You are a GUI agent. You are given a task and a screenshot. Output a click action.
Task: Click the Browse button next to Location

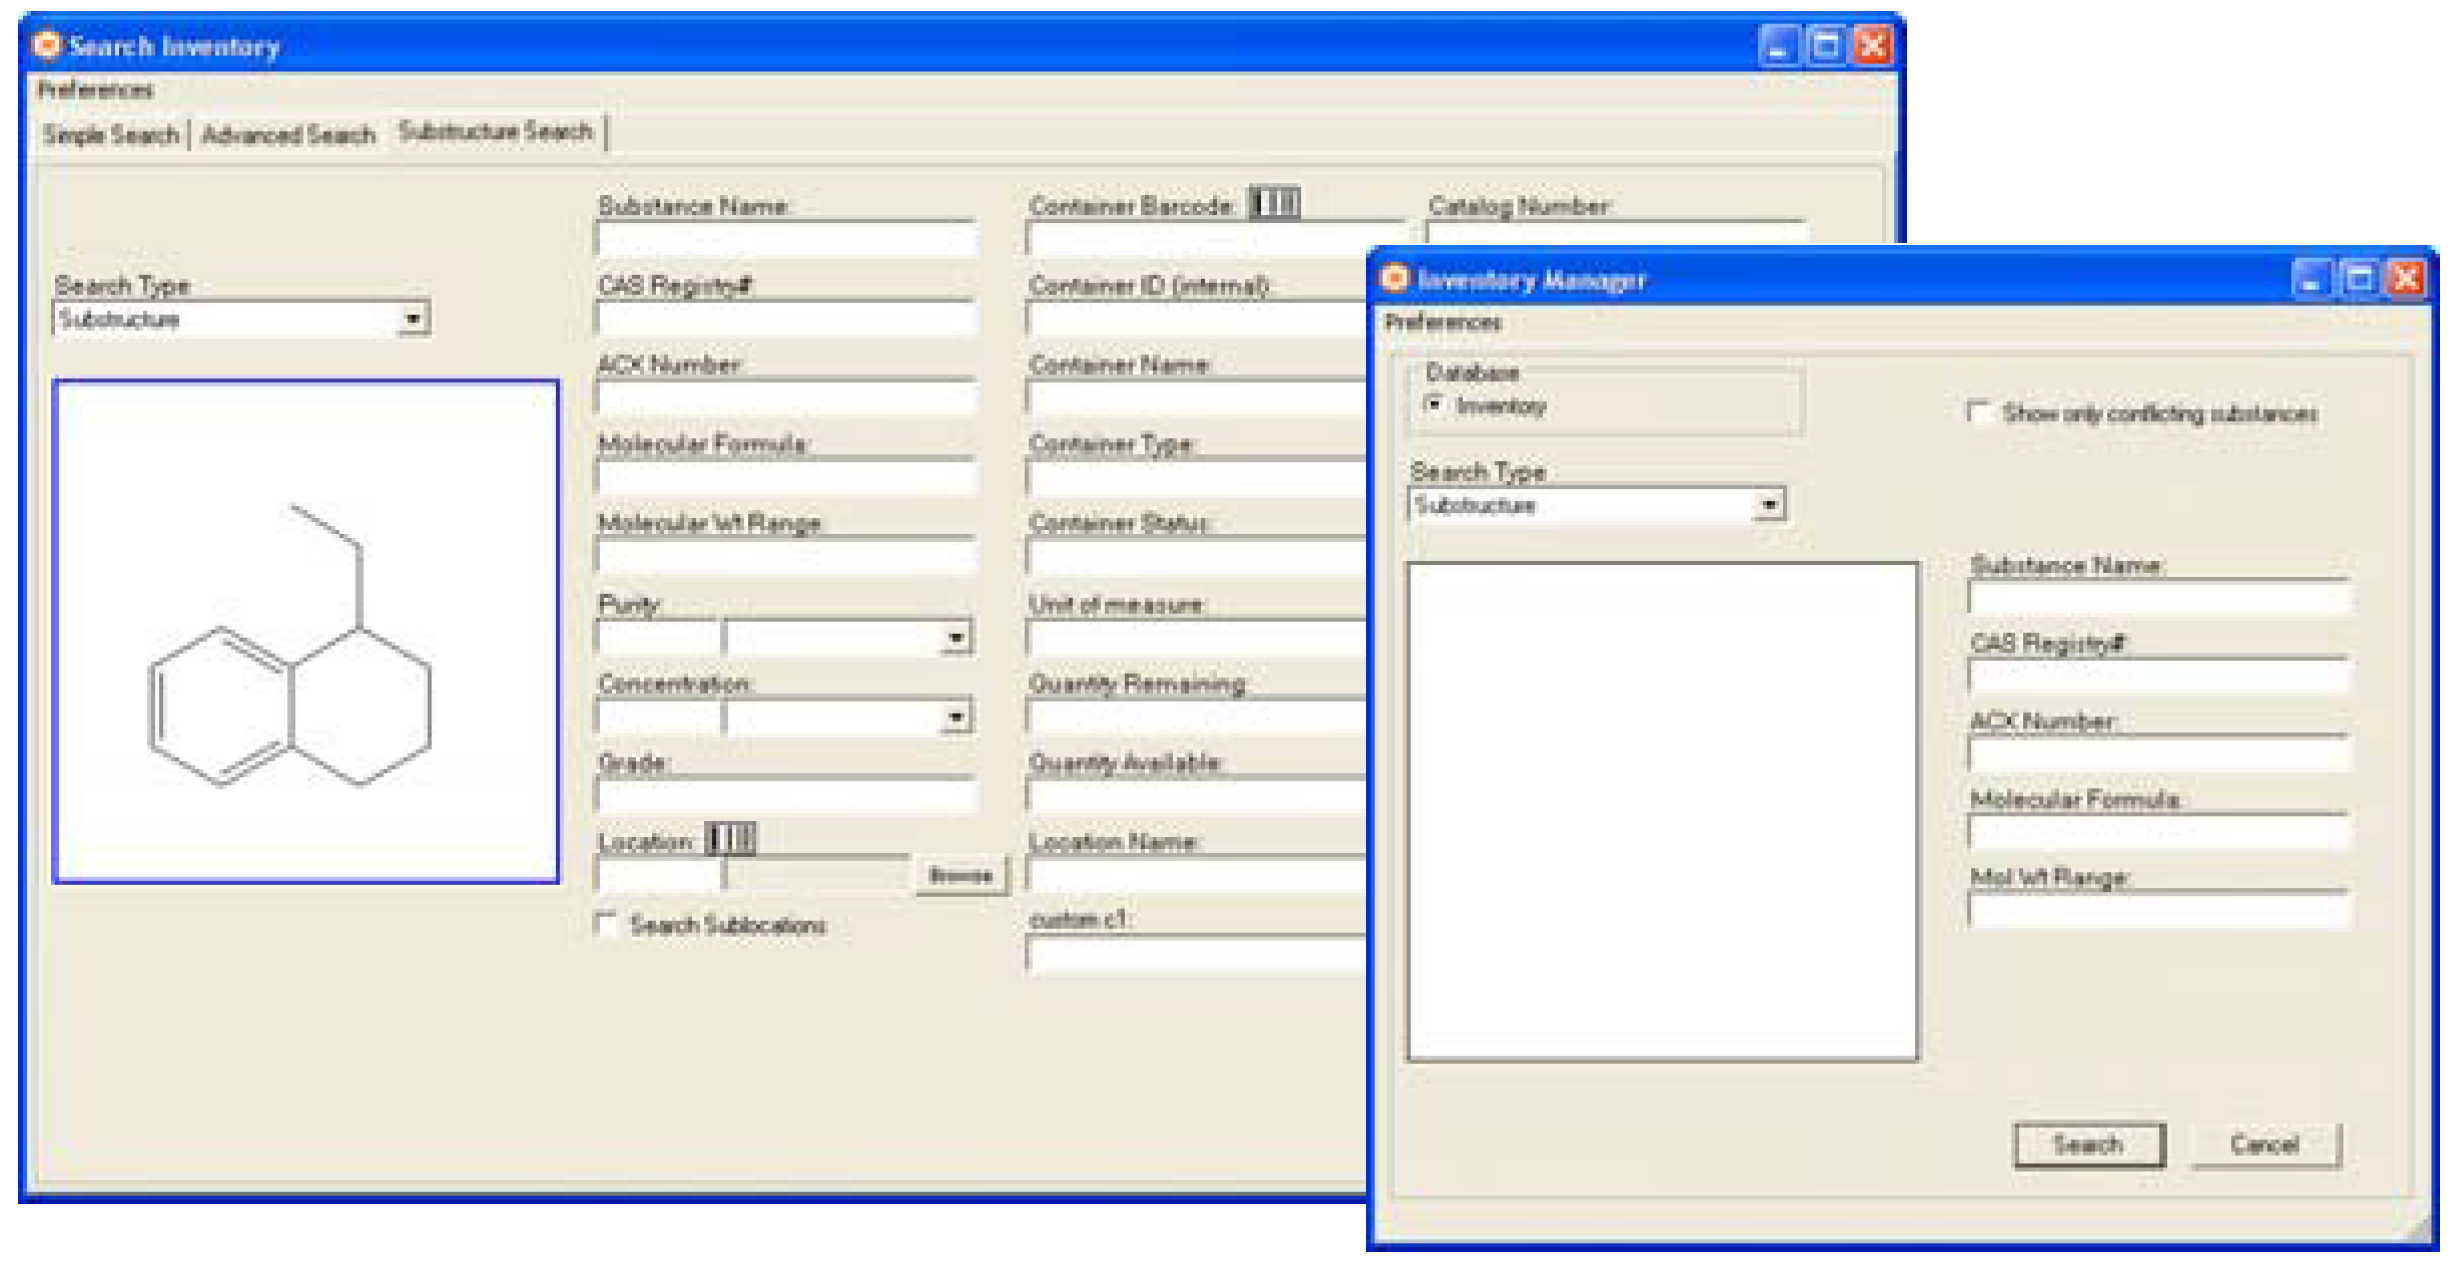[x=960, y=876]
